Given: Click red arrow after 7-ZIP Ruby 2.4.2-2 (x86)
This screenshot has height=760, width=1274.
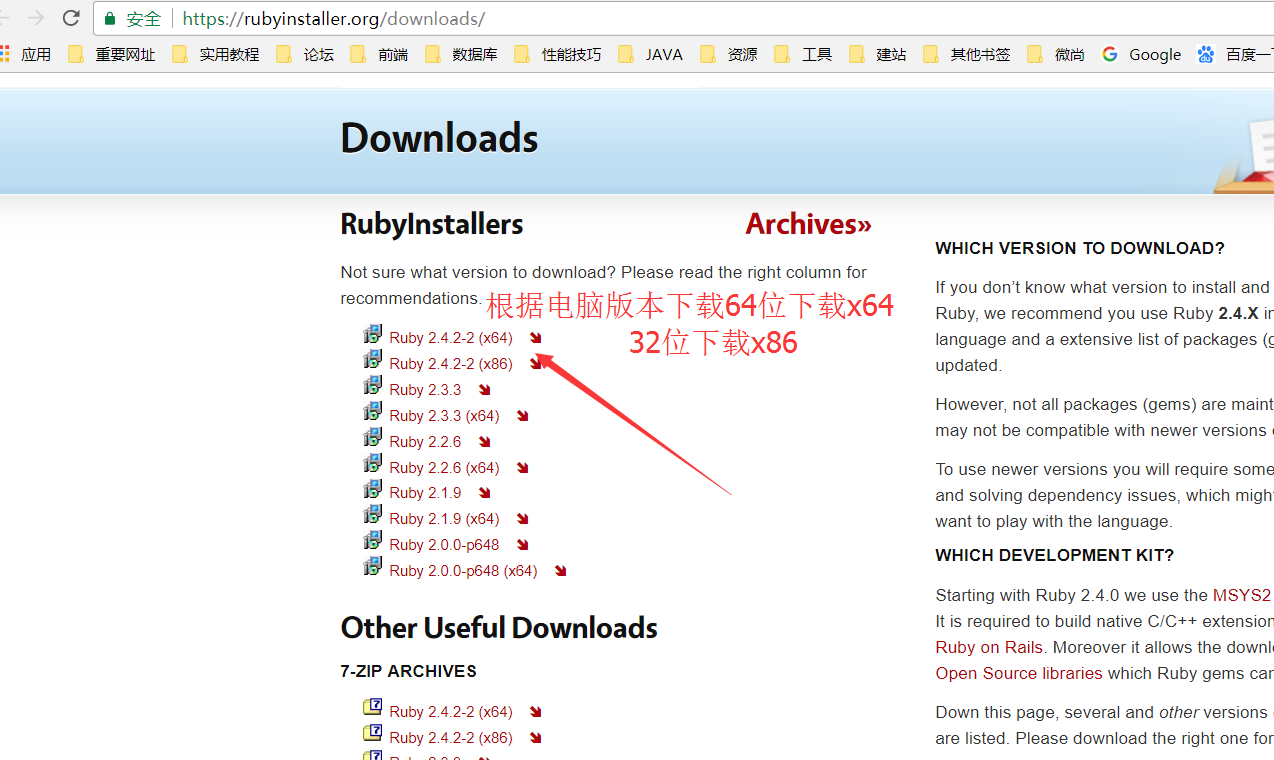Looking at the screenshot, I should click(x=536, y=738).
